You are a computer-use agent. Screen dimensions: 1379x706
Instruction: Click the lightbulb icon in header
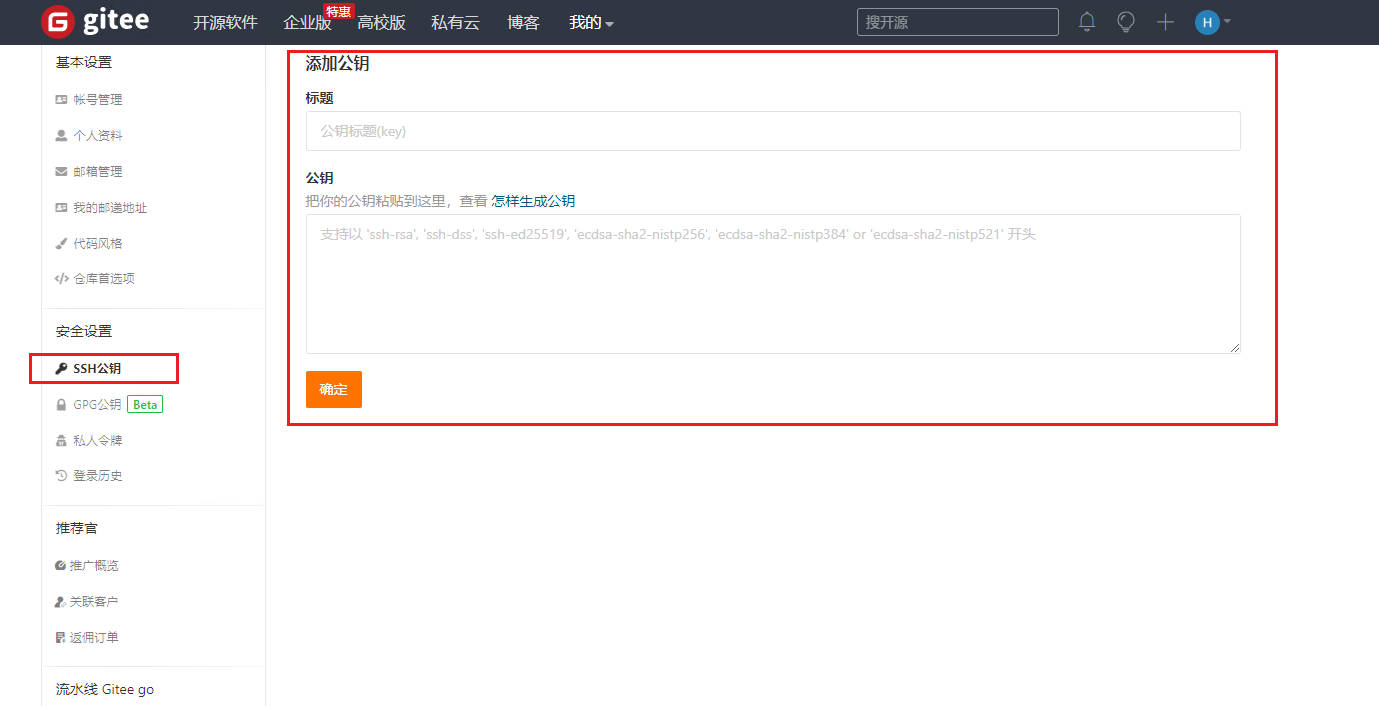point(1126,22)
